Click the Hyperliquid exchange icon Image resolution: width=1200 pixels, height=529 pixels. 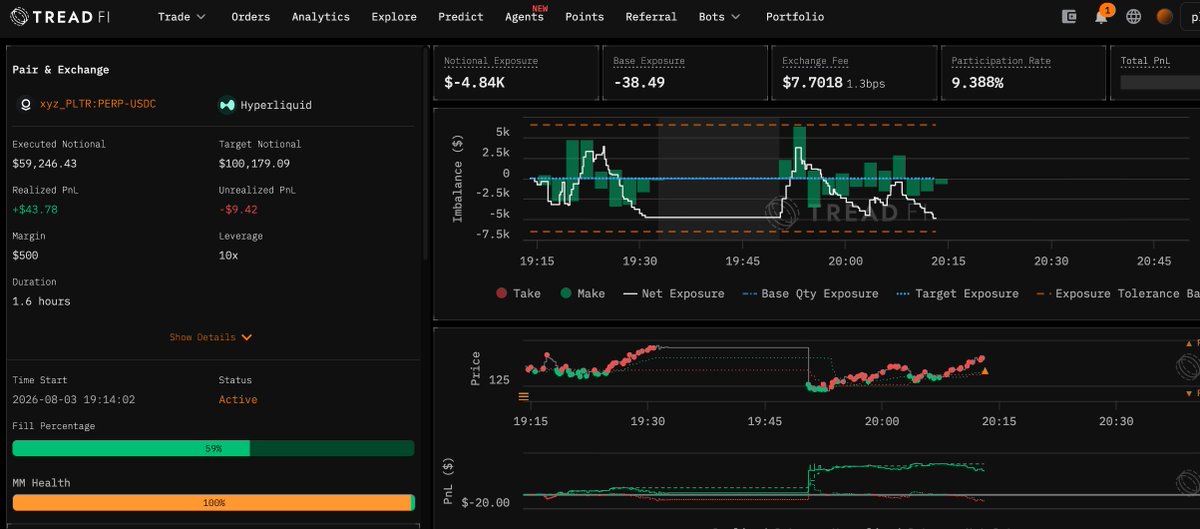[227, 104]
